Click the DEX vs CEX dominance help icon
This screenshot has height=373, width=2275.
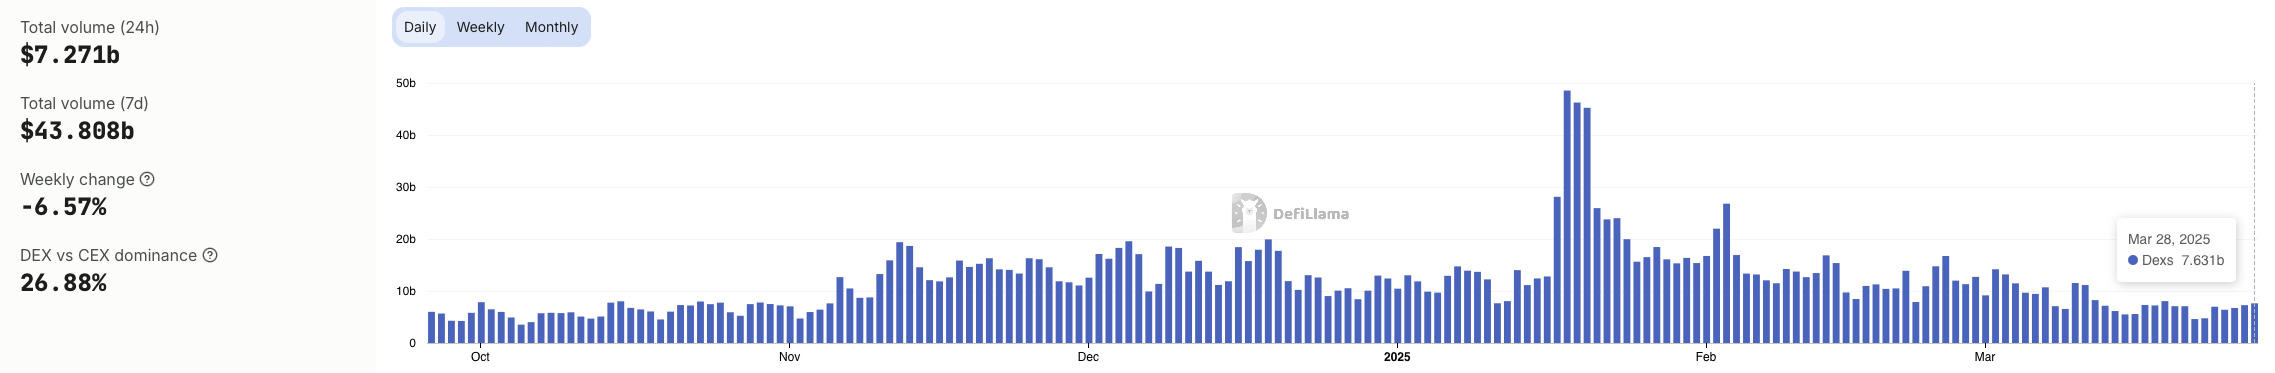point(210,255)
